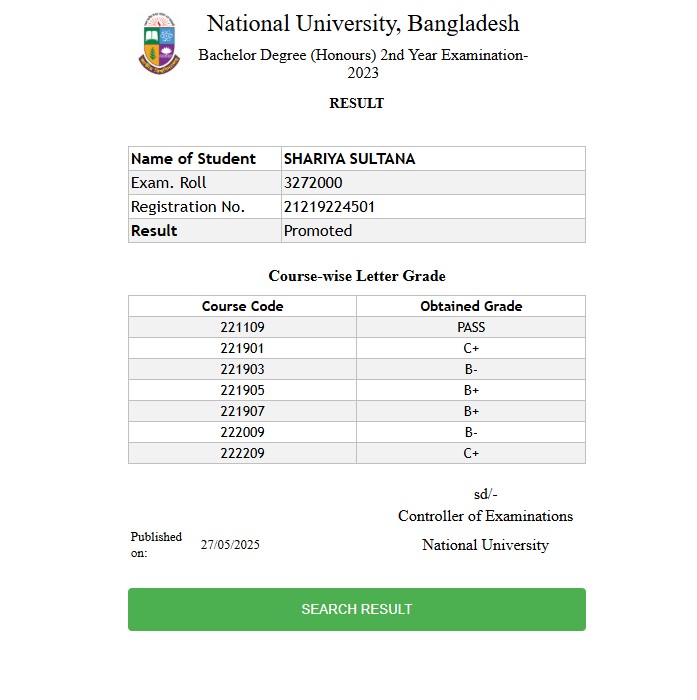Click the Promoted result value
697x700 pixels.
pos(318,231)
